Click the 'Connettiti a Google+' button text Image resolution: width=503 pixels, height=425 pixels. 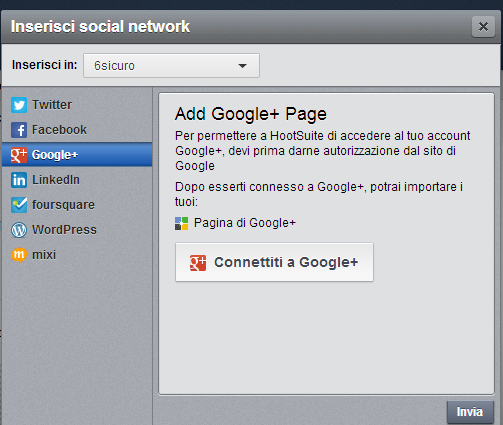pos(286,262)
